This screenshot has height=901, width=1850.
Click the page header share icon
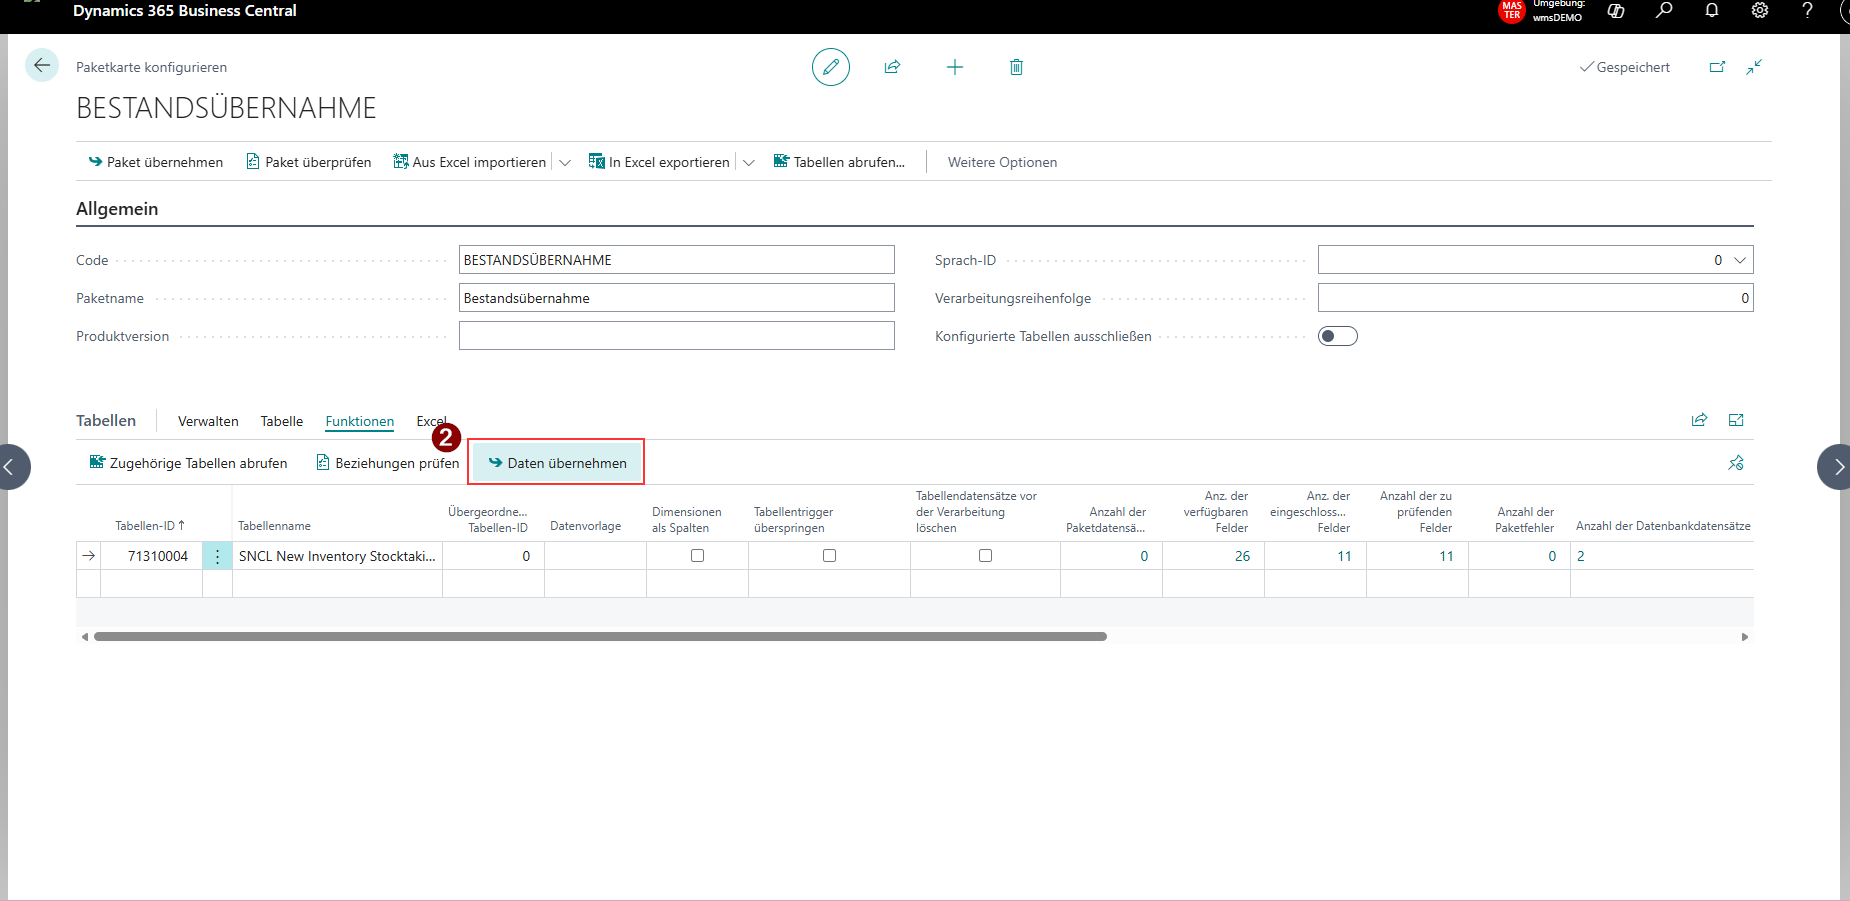point(892,67)
